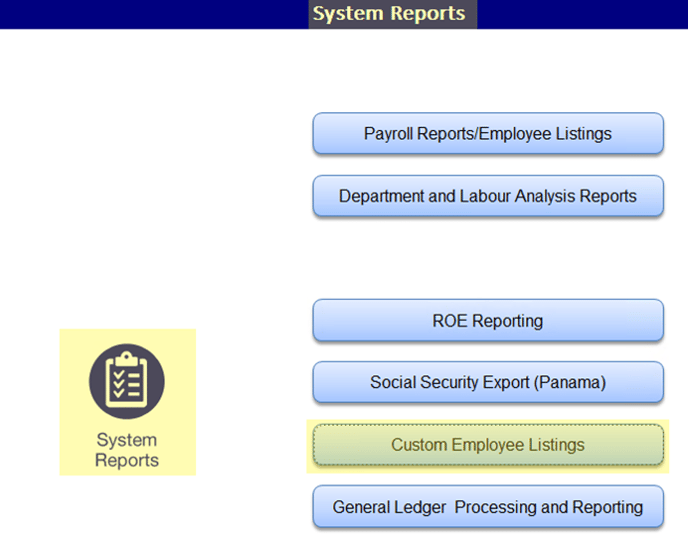The width and height of the screenshot is (688, 538).
Task: Launch the Payroll Reports listing menu
Action: (x=488, y=134)
